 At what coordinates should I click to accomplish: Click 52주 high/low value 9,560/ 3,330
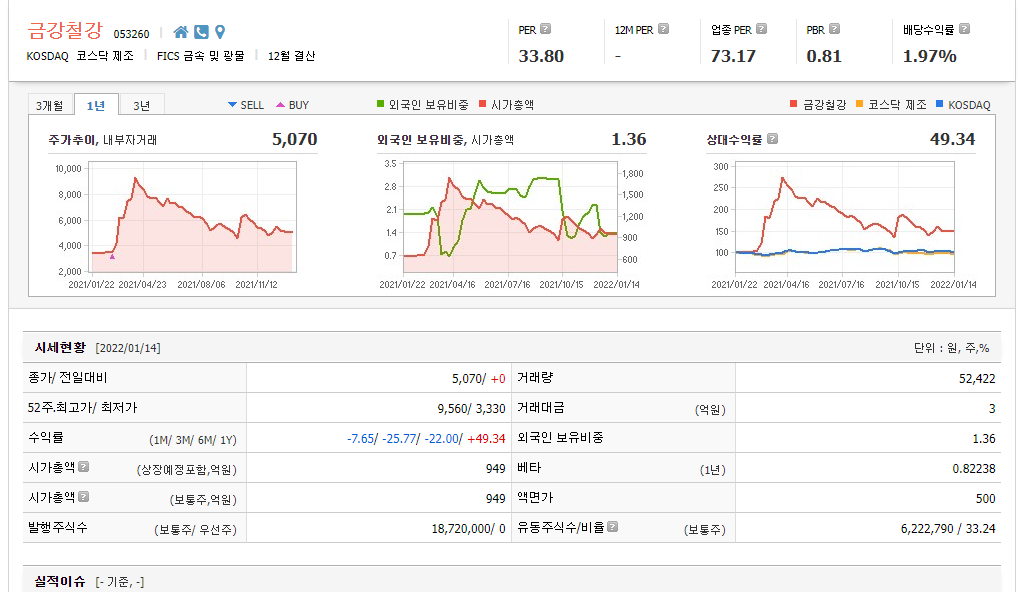click(471, 408)
